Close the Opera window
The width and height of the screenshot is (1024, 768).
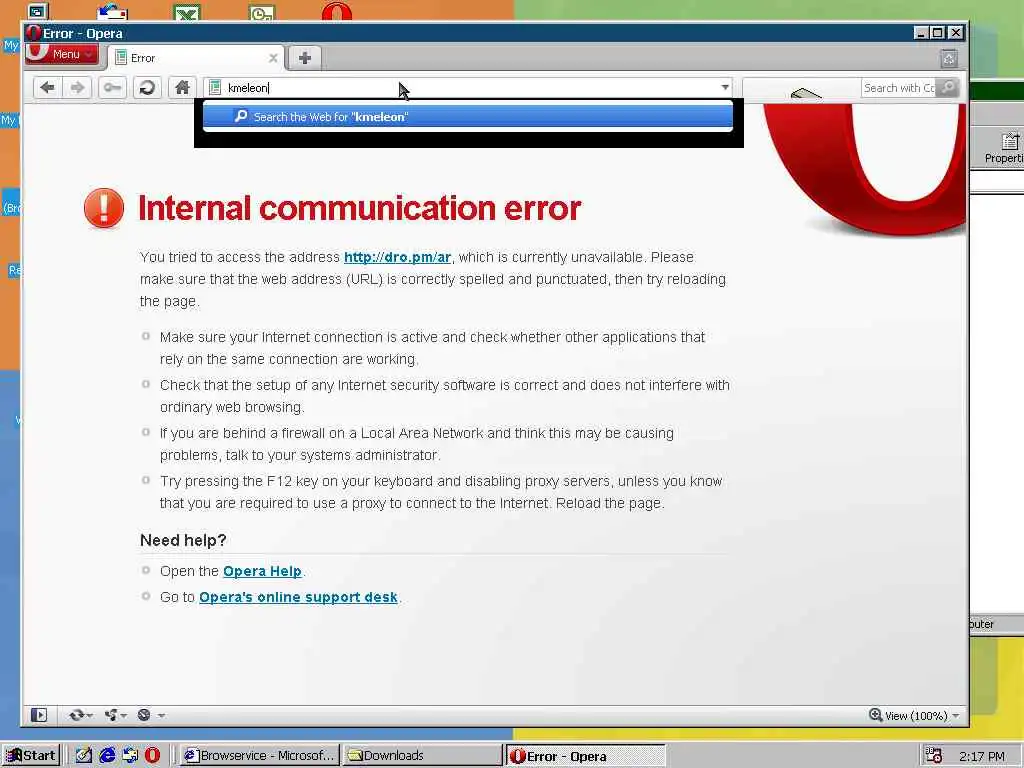955,33
